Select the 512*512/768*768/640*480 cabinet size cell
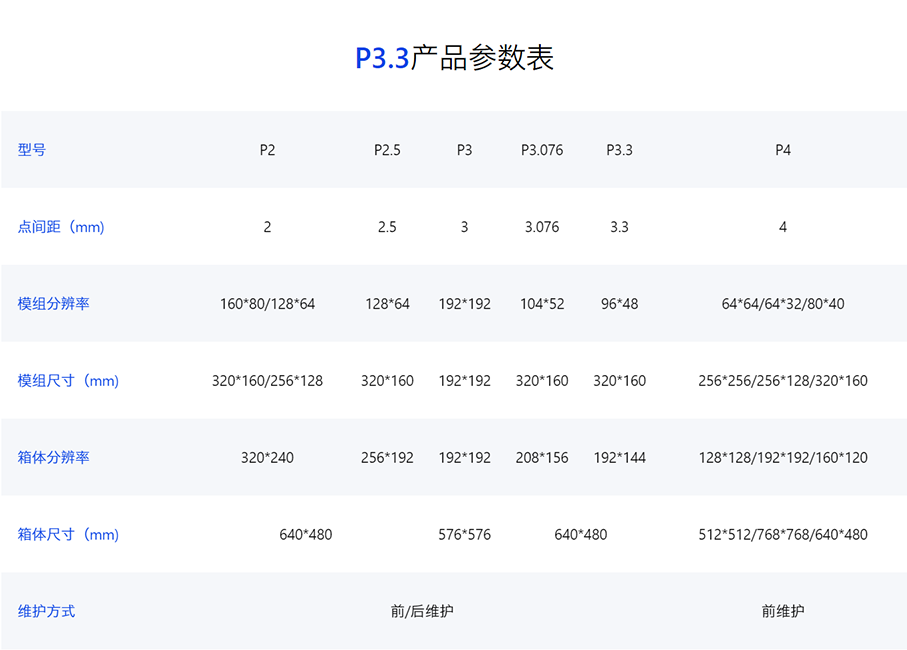The height and width of the screenshot is (650, 907). (783, 534)
